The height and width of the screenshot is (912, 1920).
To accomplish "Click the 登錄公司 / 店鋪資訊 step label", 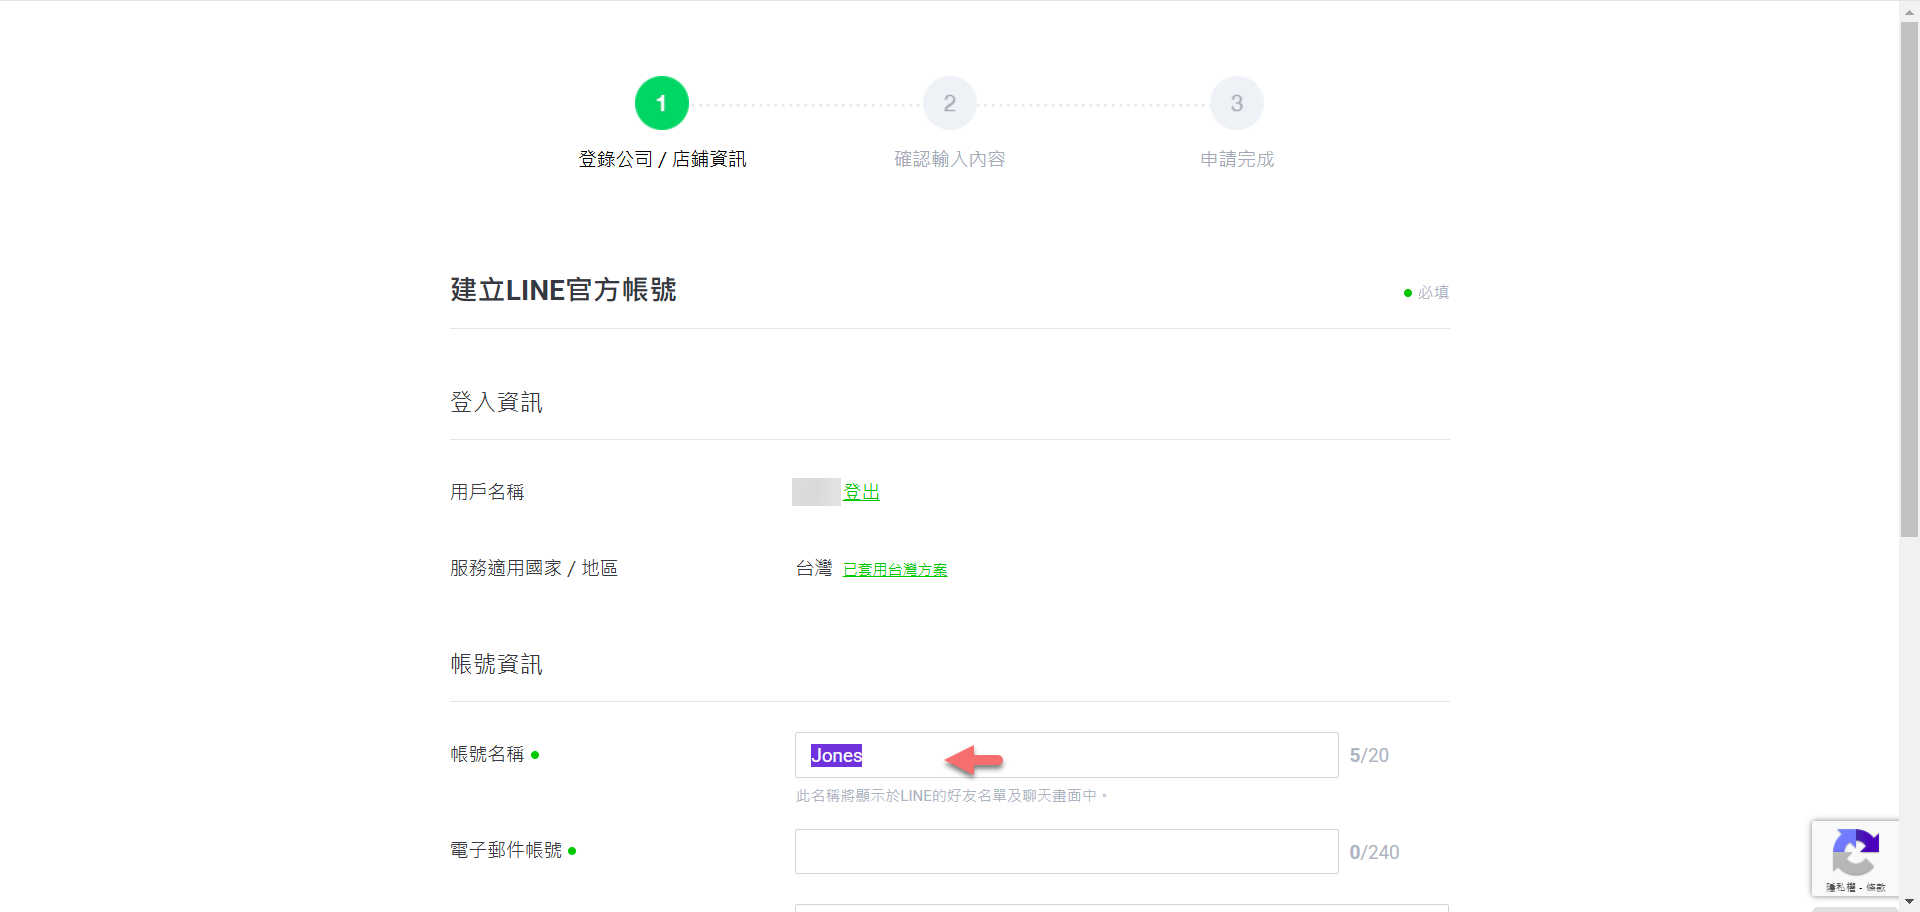I will point(662,159).
